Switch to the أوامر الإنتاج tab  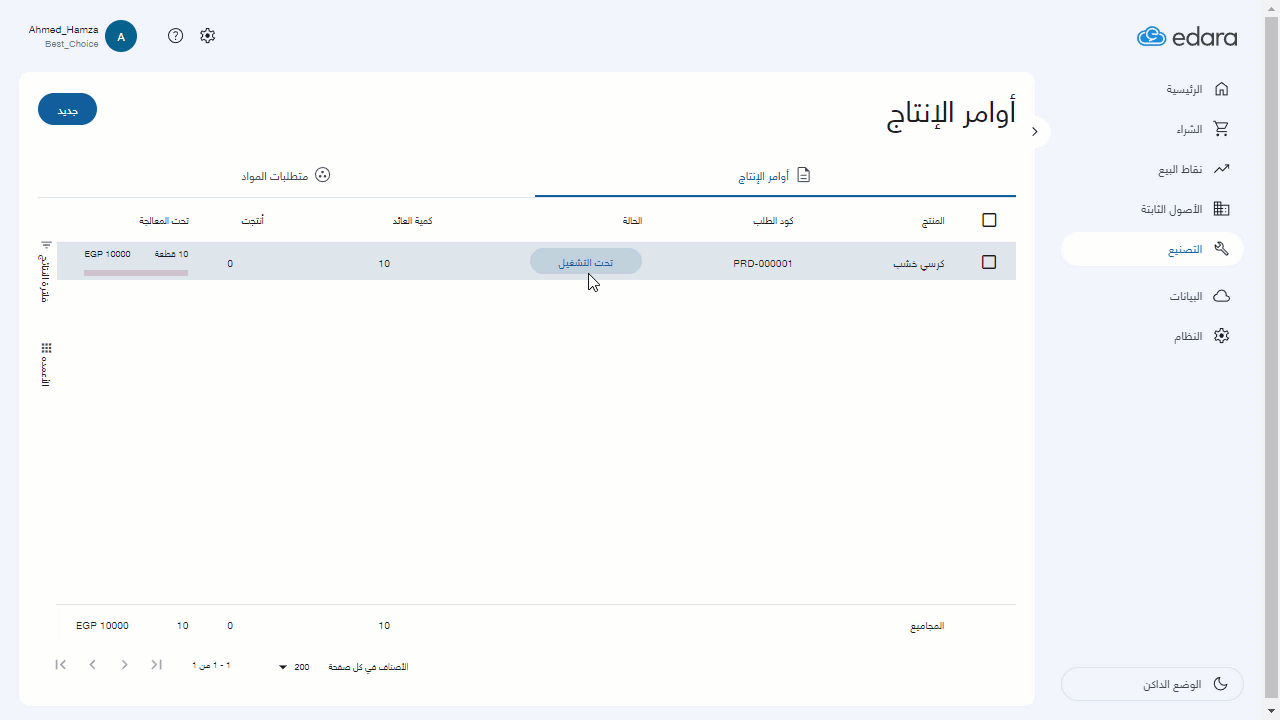coord(775,176)
